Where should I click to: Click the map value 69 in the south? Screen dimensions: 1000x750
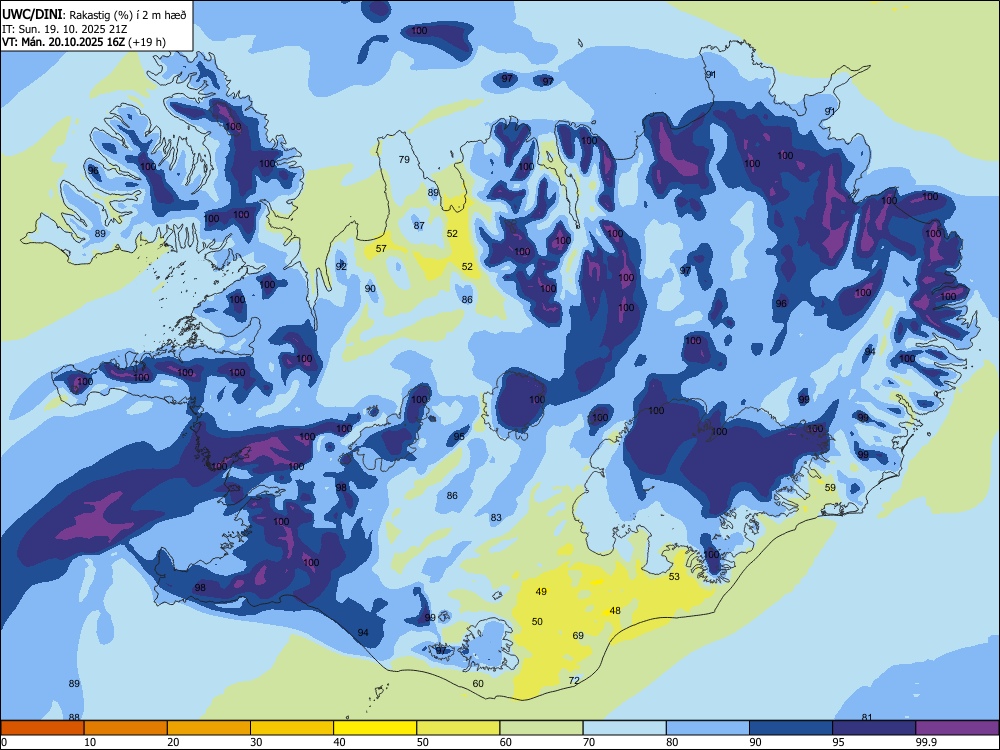click(578, 635)
